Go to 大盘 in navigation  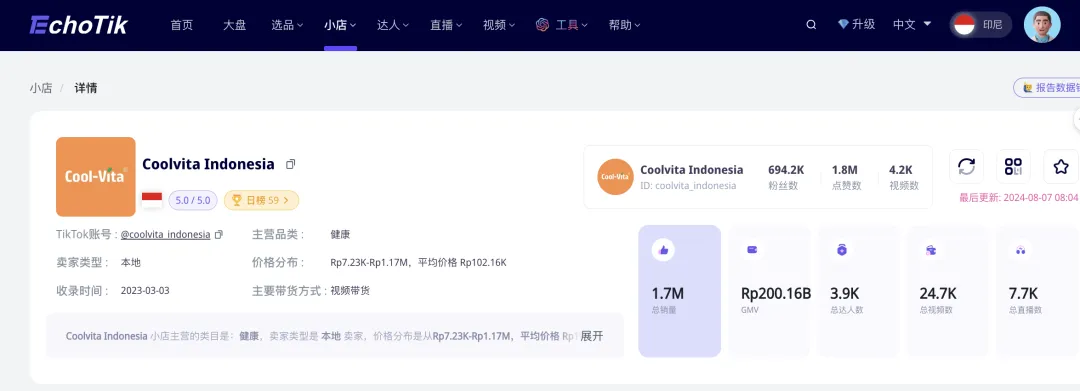tap(234, 25)
